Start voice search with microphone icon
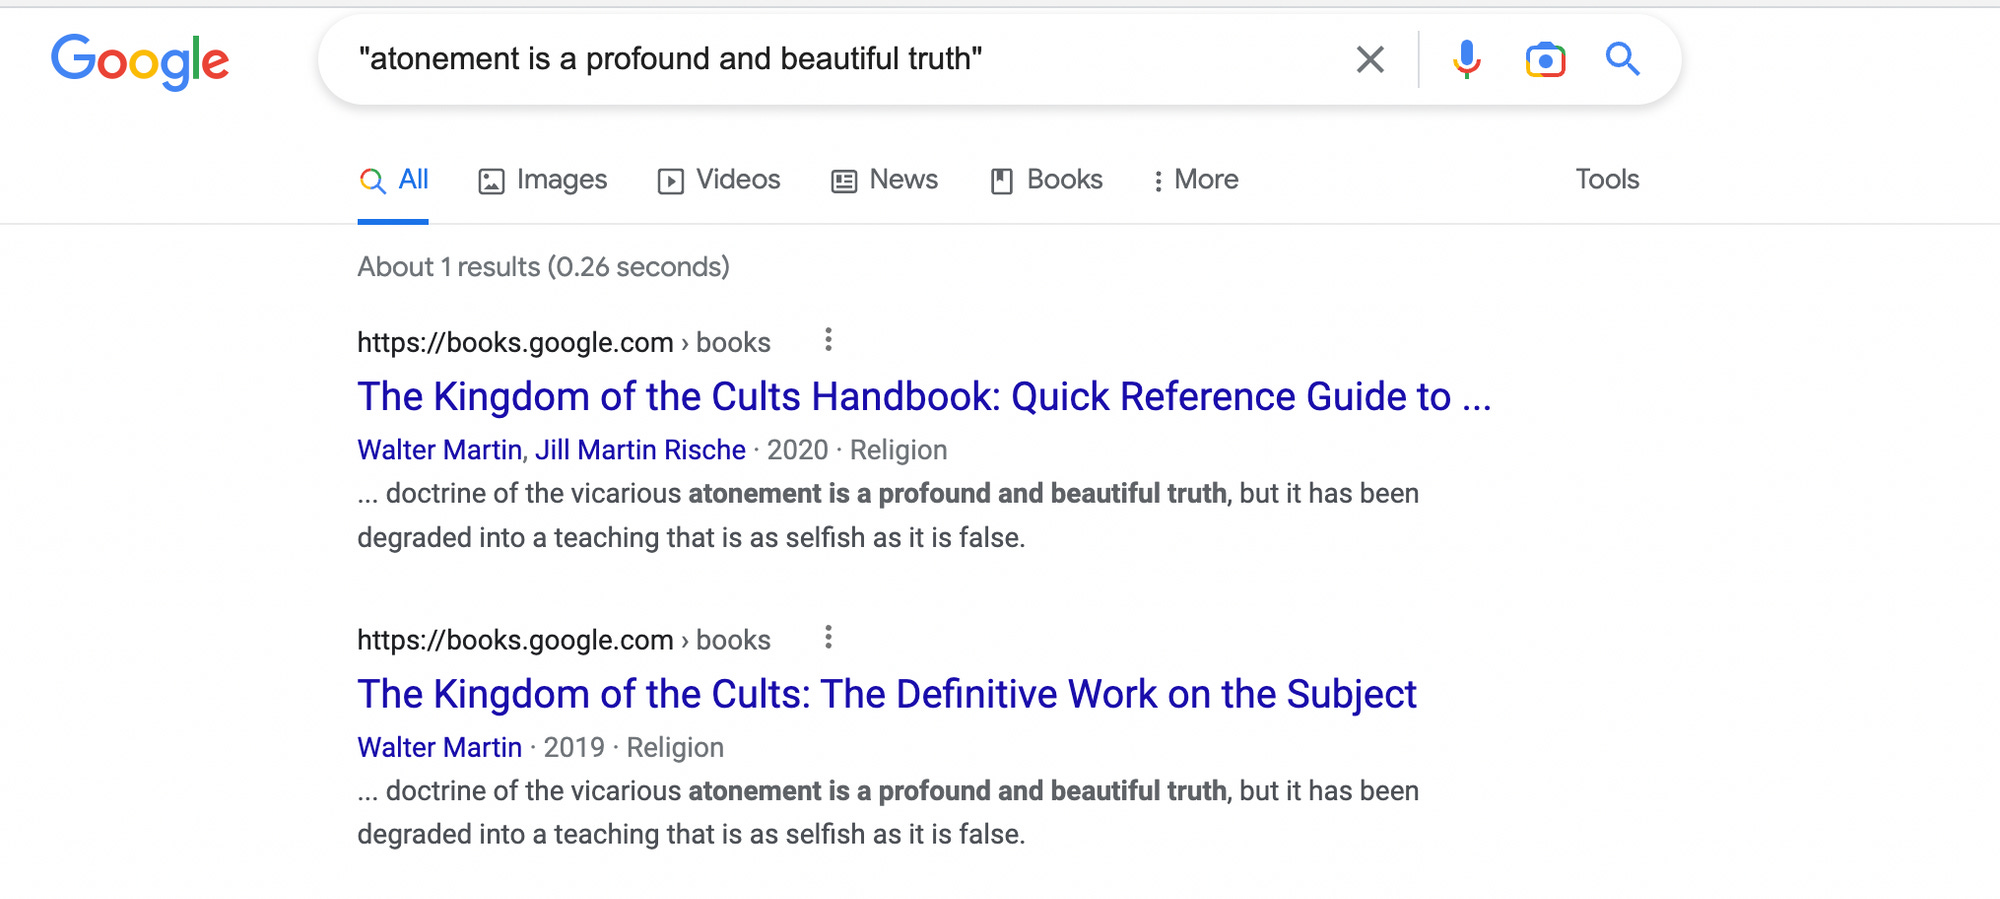 pyautogui.click(x=1466, y=60)
